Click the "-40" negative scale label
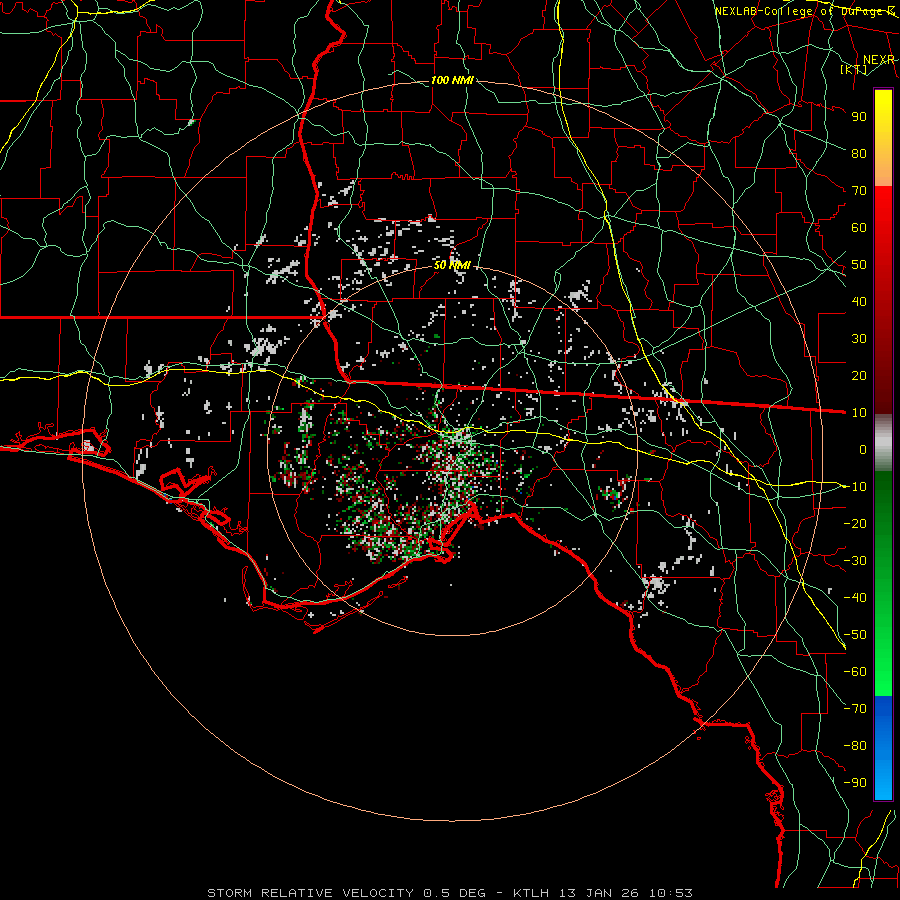This screenshot has height=900, width=900. point(855,598)
